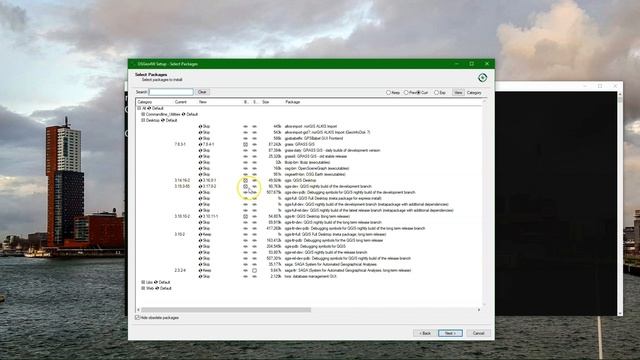Cycle install action for tora database management GUI
The width and height of the screenshot is (640, 360).
coord(200,276)
